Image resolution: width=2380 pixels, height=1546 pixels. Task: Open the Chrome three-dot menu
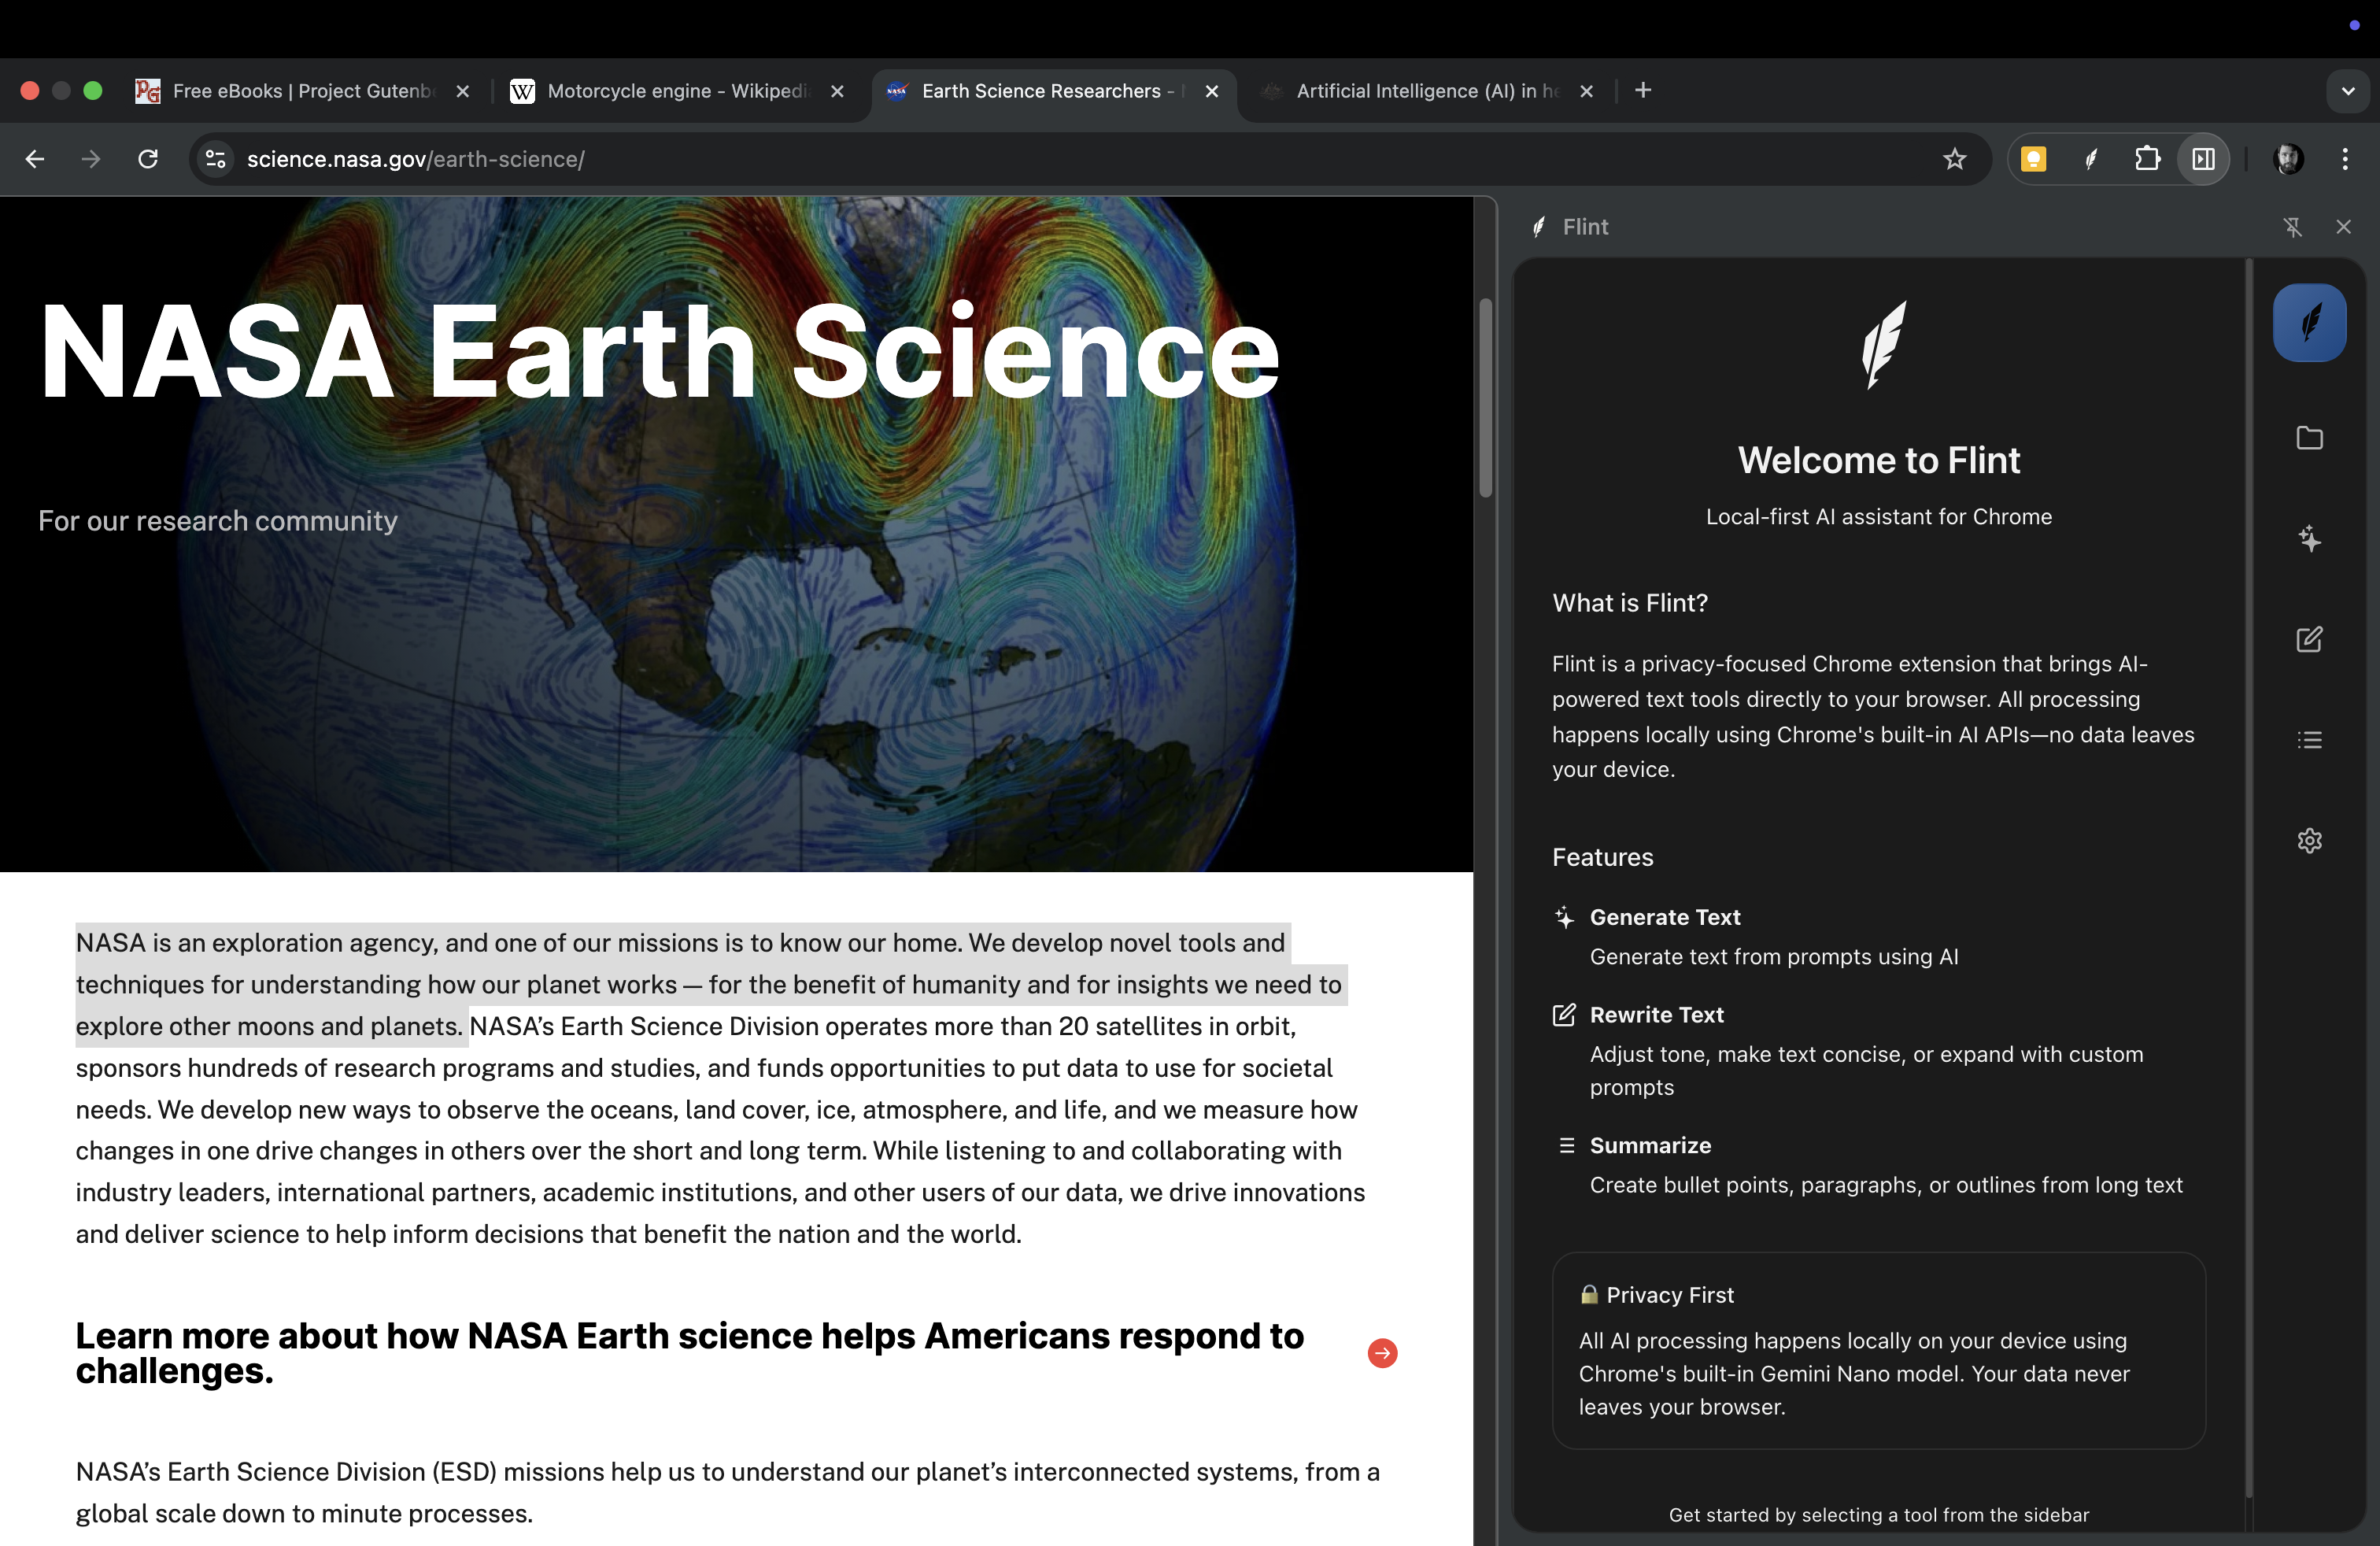2344,159
